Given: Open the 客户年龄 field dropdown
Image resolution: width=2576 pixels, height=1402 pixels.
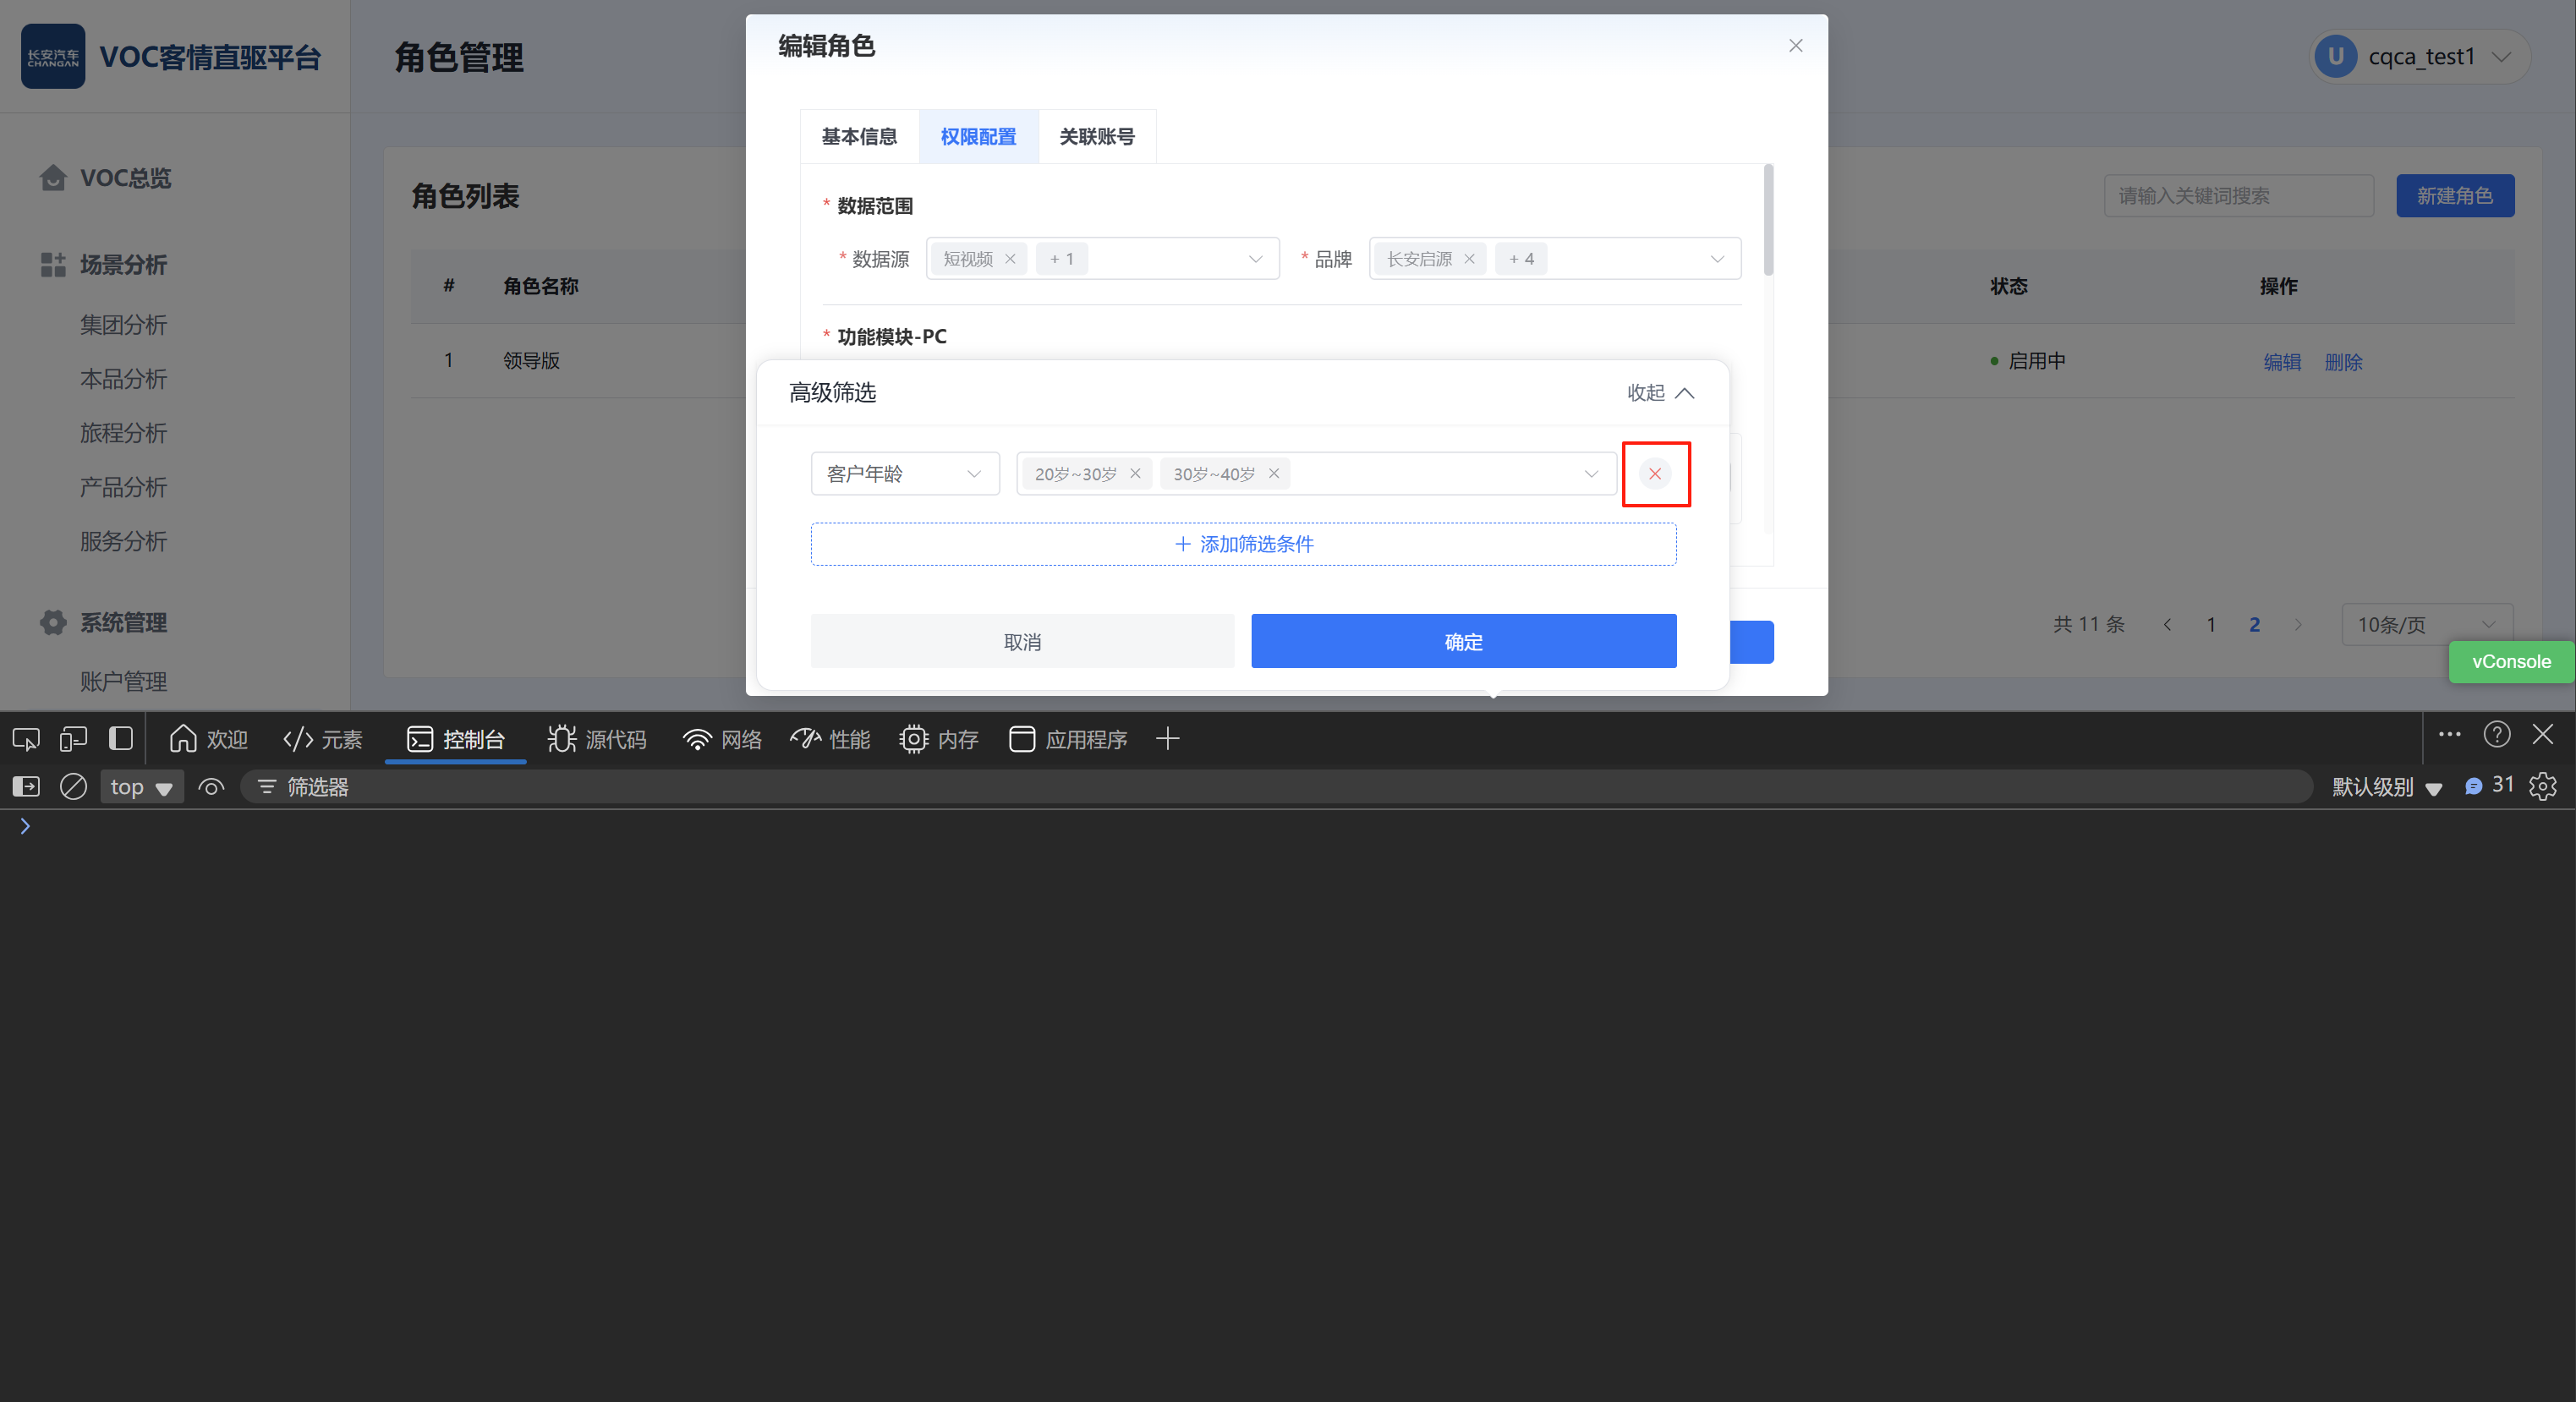Looking at the screenshot, I should (x=904, y=474).
